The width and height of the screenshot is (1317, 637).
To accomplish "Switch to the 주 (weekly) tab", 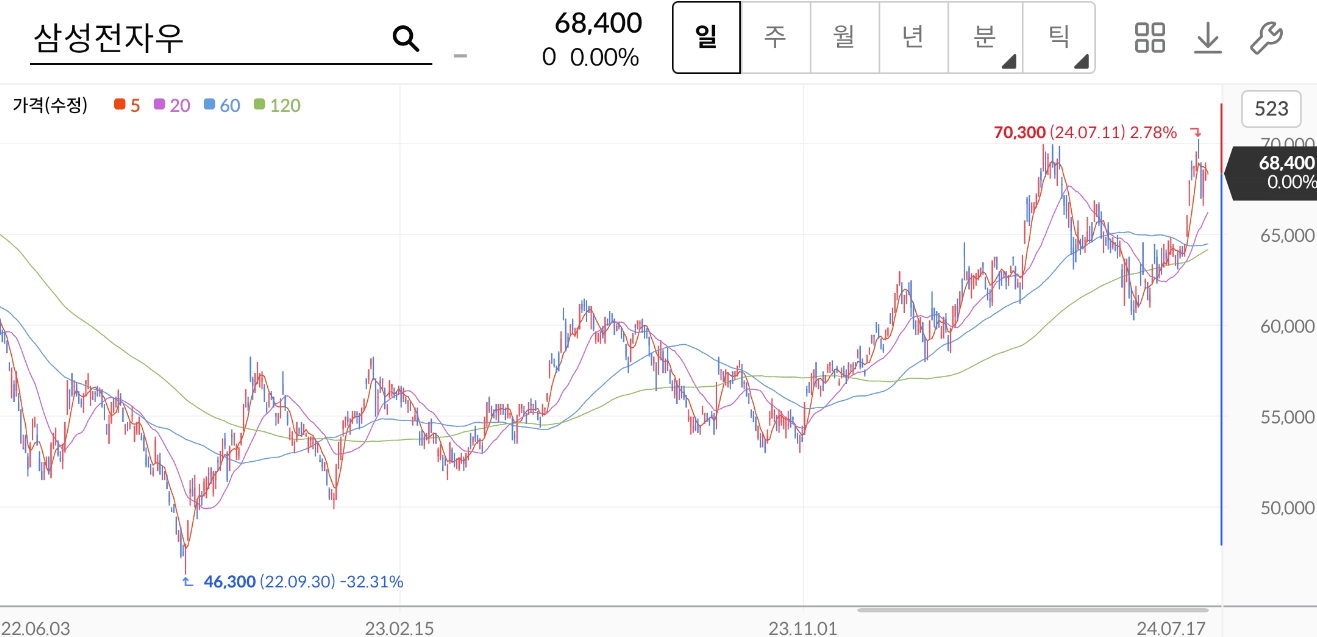I will click(775, 38).
